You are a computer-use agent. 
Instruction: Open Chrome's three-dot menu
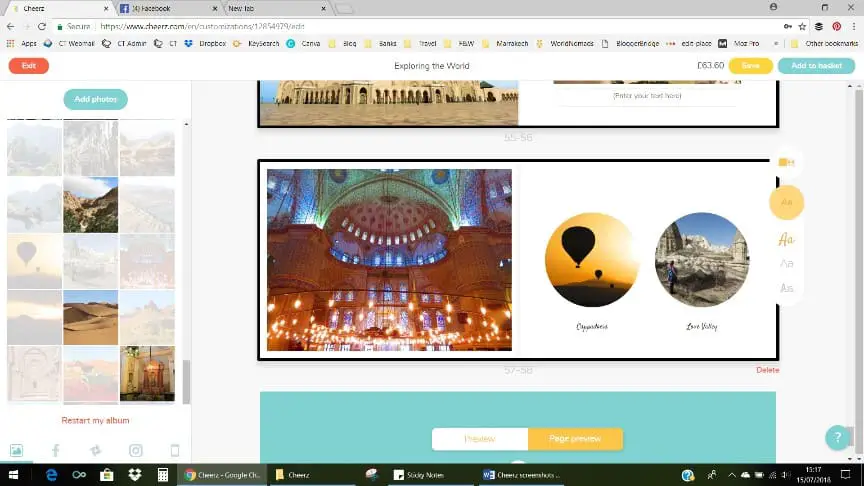click(x=854, y=26)
